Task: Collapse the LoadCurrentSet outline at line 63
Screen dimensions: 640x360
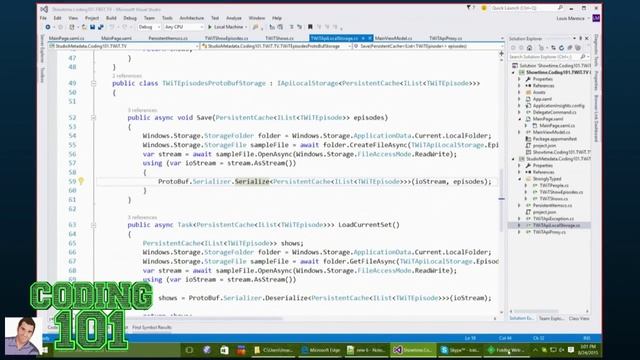Action: click(x=93, y=225)
